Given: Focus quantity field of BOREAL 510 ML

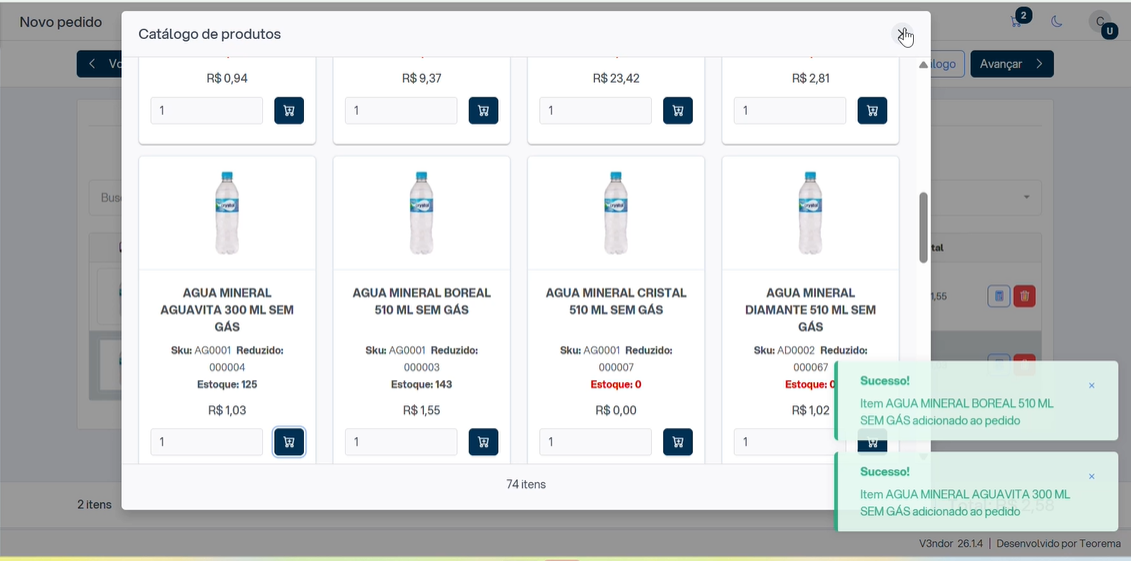Looking at the screenshot, I should coord(401,442).
